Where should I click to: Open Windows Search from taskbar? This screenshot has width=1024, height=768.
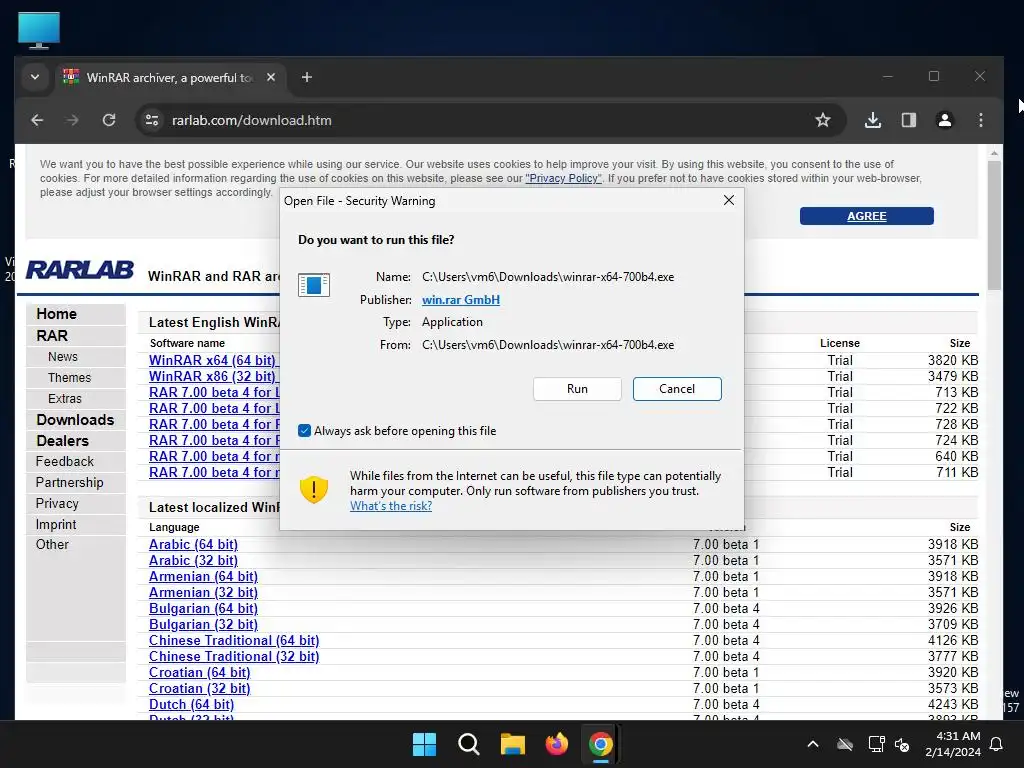[x=468, y=744]
